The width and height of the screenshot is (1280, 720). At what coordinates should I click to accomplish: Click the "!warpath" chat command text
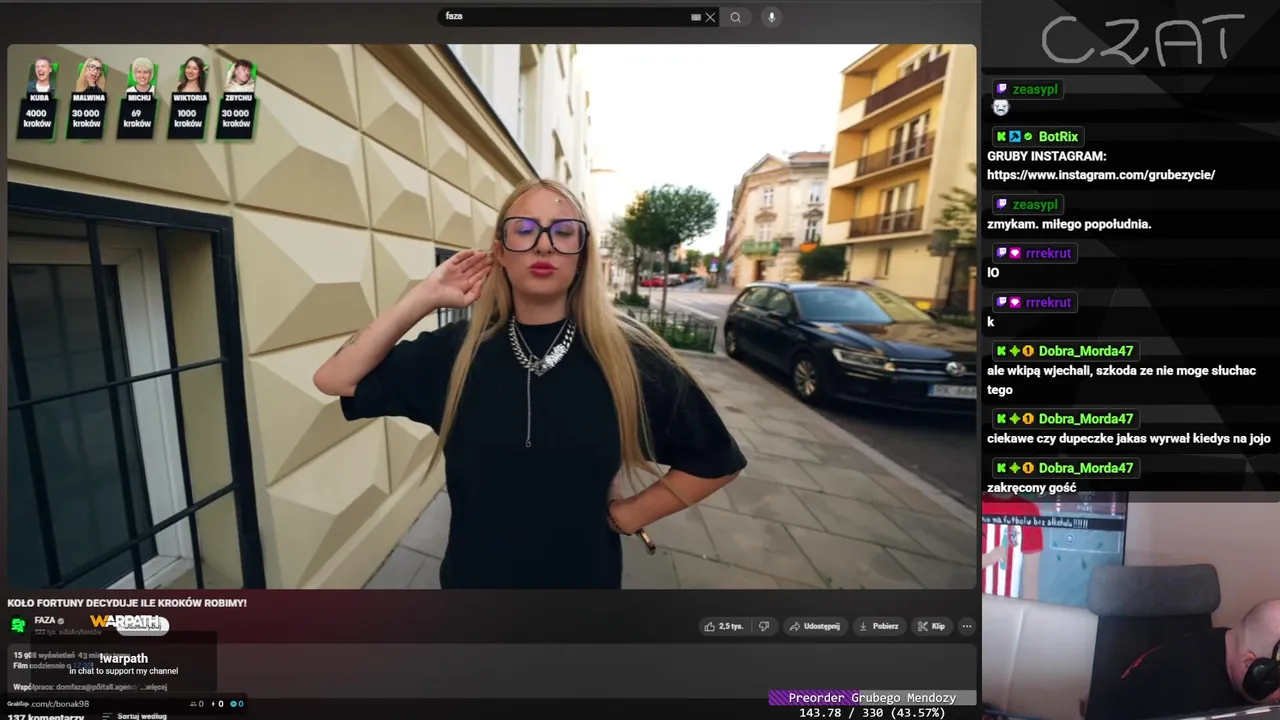click(x=124, y=658)
